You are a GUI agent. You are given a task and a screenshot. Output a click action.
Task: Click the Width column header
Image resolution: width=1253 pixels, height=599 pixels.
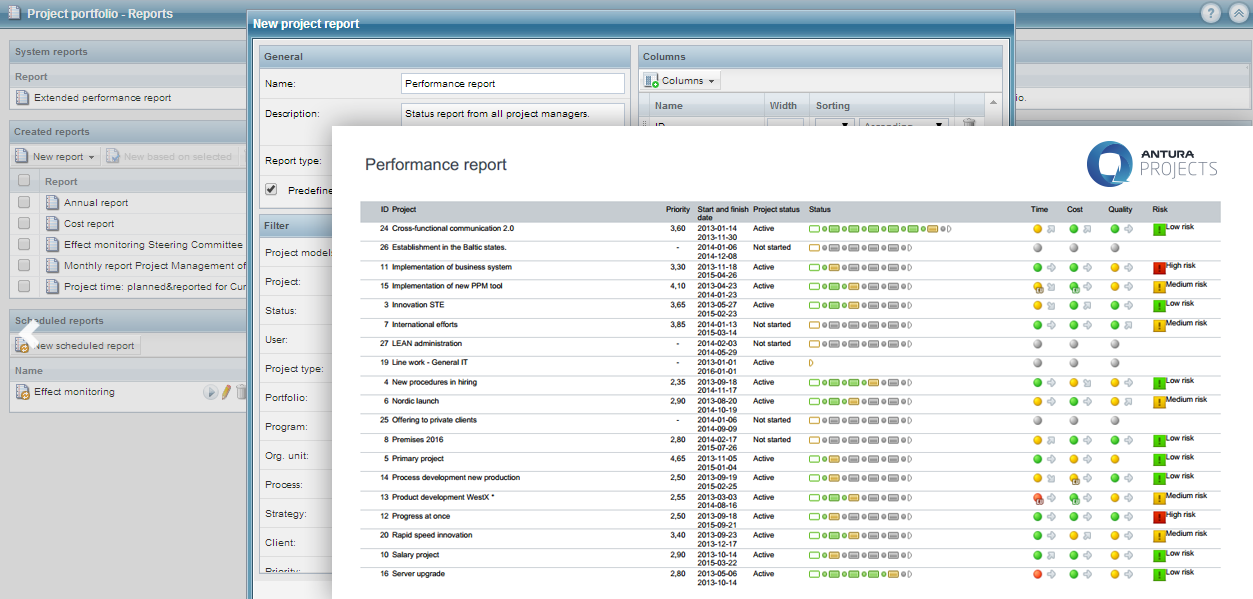(783, 105)
